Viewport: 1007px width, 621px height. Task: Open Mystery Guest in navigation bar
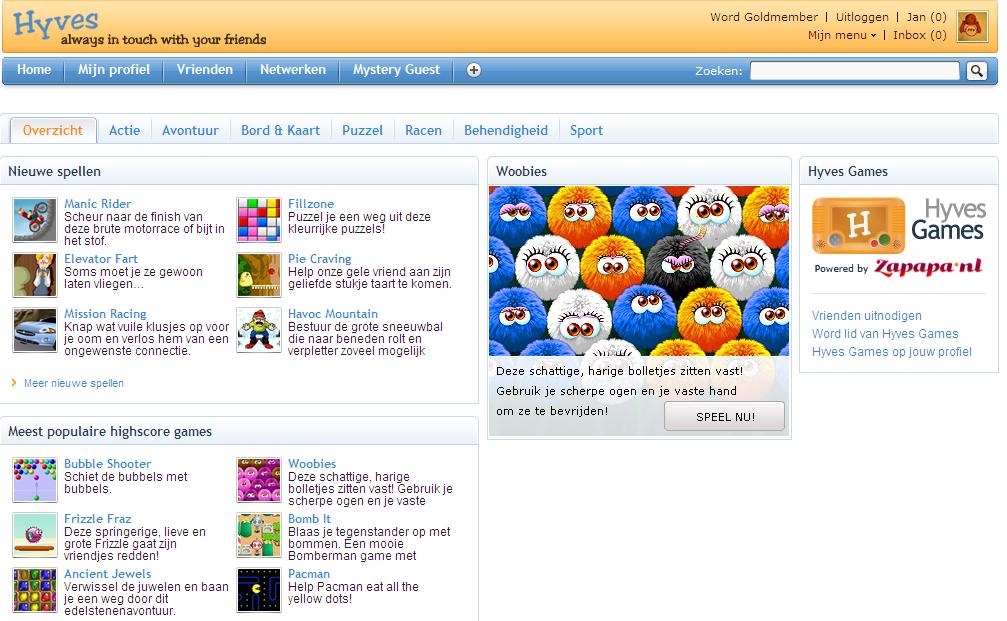click(x=396, y=70)
